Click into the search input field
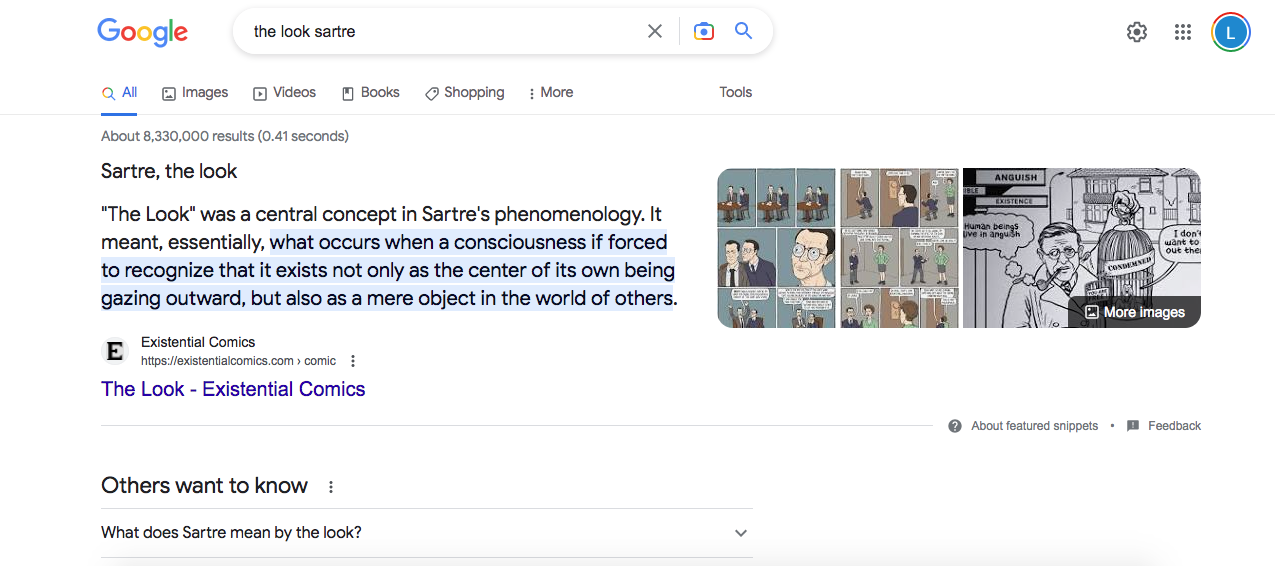 (440, 31)
